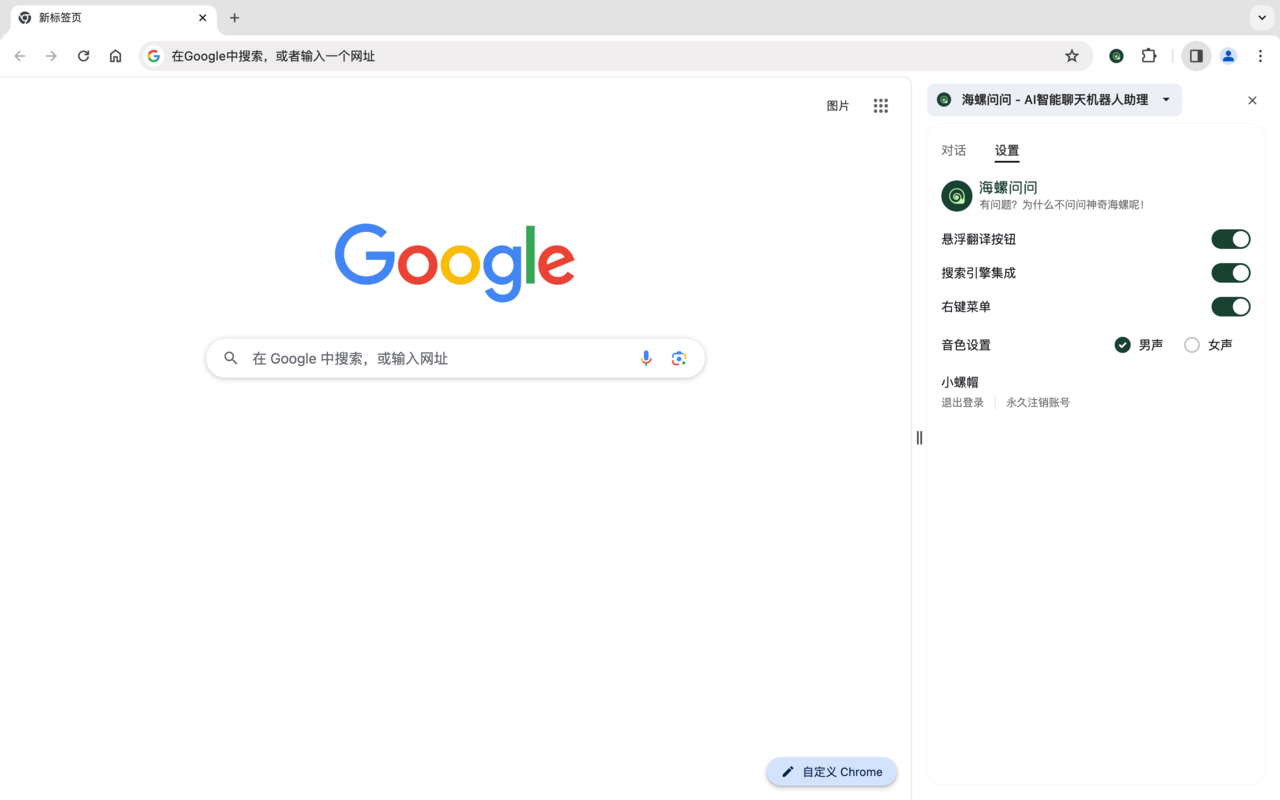Click the 海螺问问 round logo in settings

click(x=957, y=196)
